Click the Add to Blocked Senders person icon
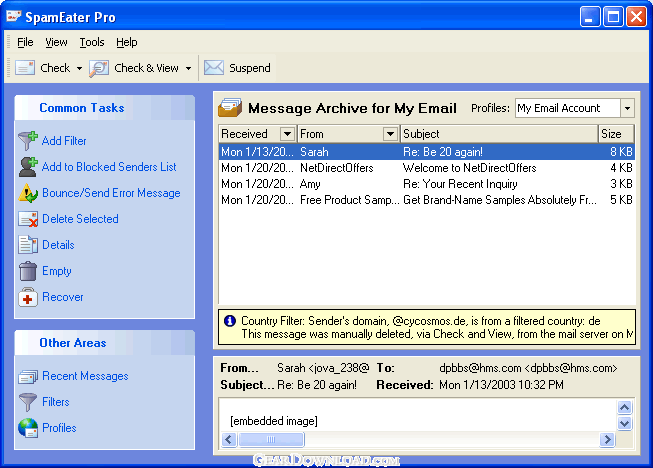Image resolution: width=653 pixels, height=468 pixels. [28, 167]
